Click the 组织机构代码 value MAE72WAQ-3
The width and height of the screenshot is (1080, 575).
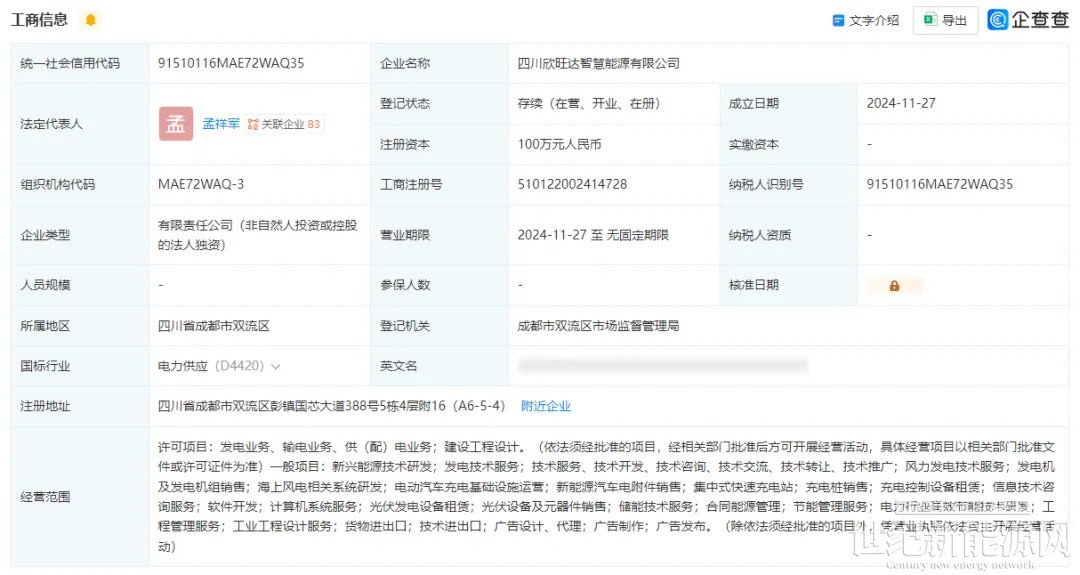click(201, 184)
